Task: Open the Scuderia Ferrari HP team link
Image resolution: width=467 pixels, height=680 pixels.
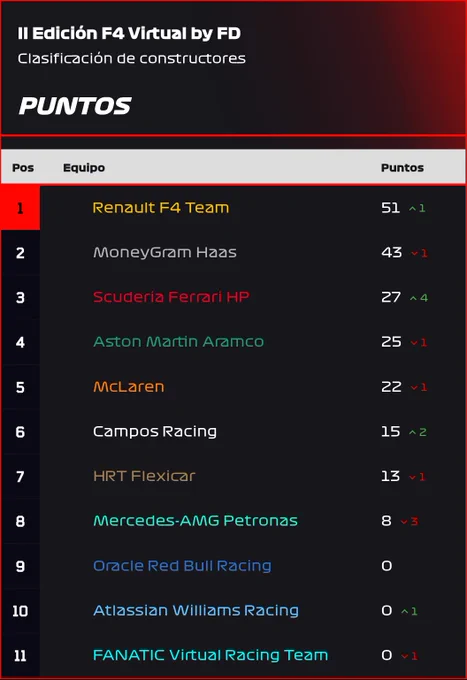Action: [x=171, y=297]
